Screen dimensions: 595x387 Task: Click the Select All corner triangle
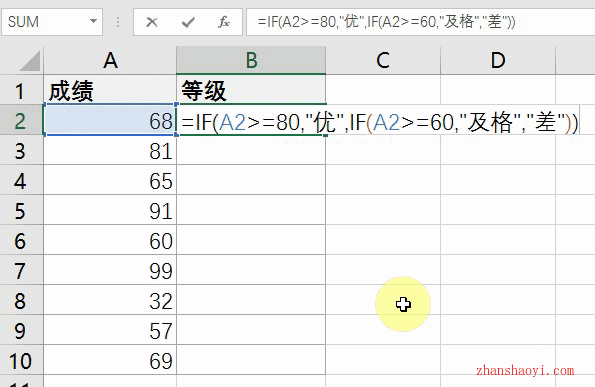30,61
